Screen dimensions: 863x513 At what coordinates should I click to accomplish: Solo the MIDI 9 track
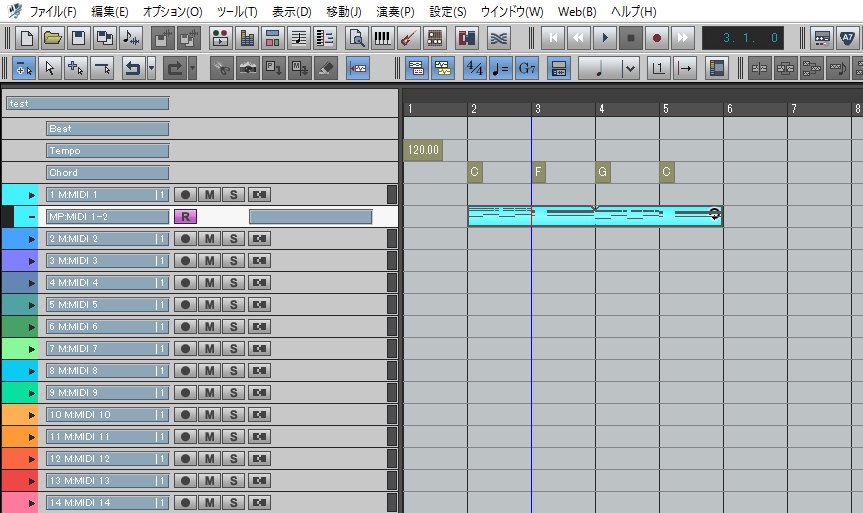click(x=234, y=392)
